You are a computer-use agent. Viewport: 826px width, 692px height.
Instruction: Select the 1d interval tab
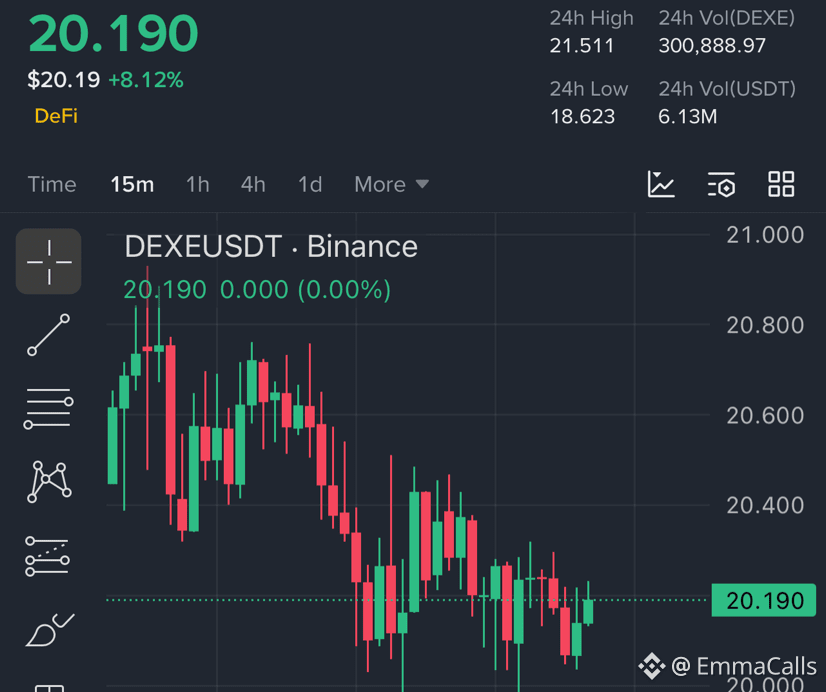coord(310,185)
